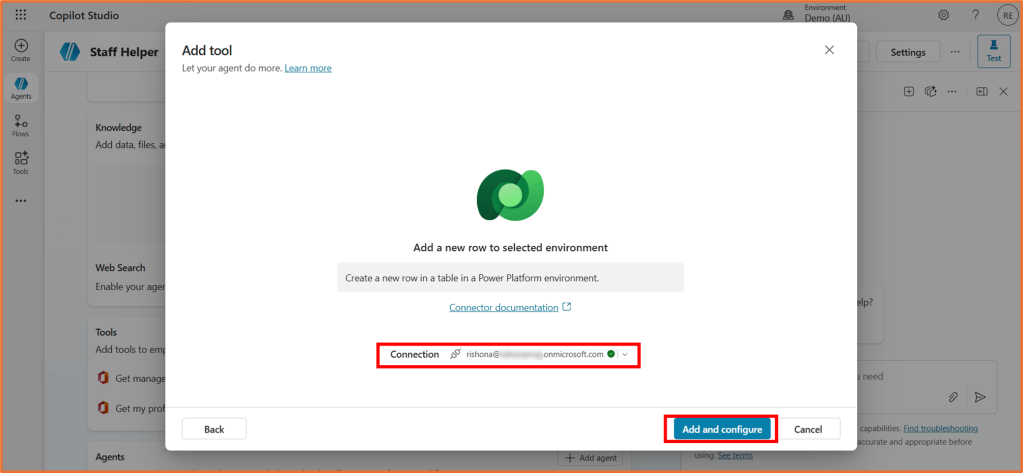
Task: Click the Office icon beside Get my profile tool
Action: click(x=102, y=408)
